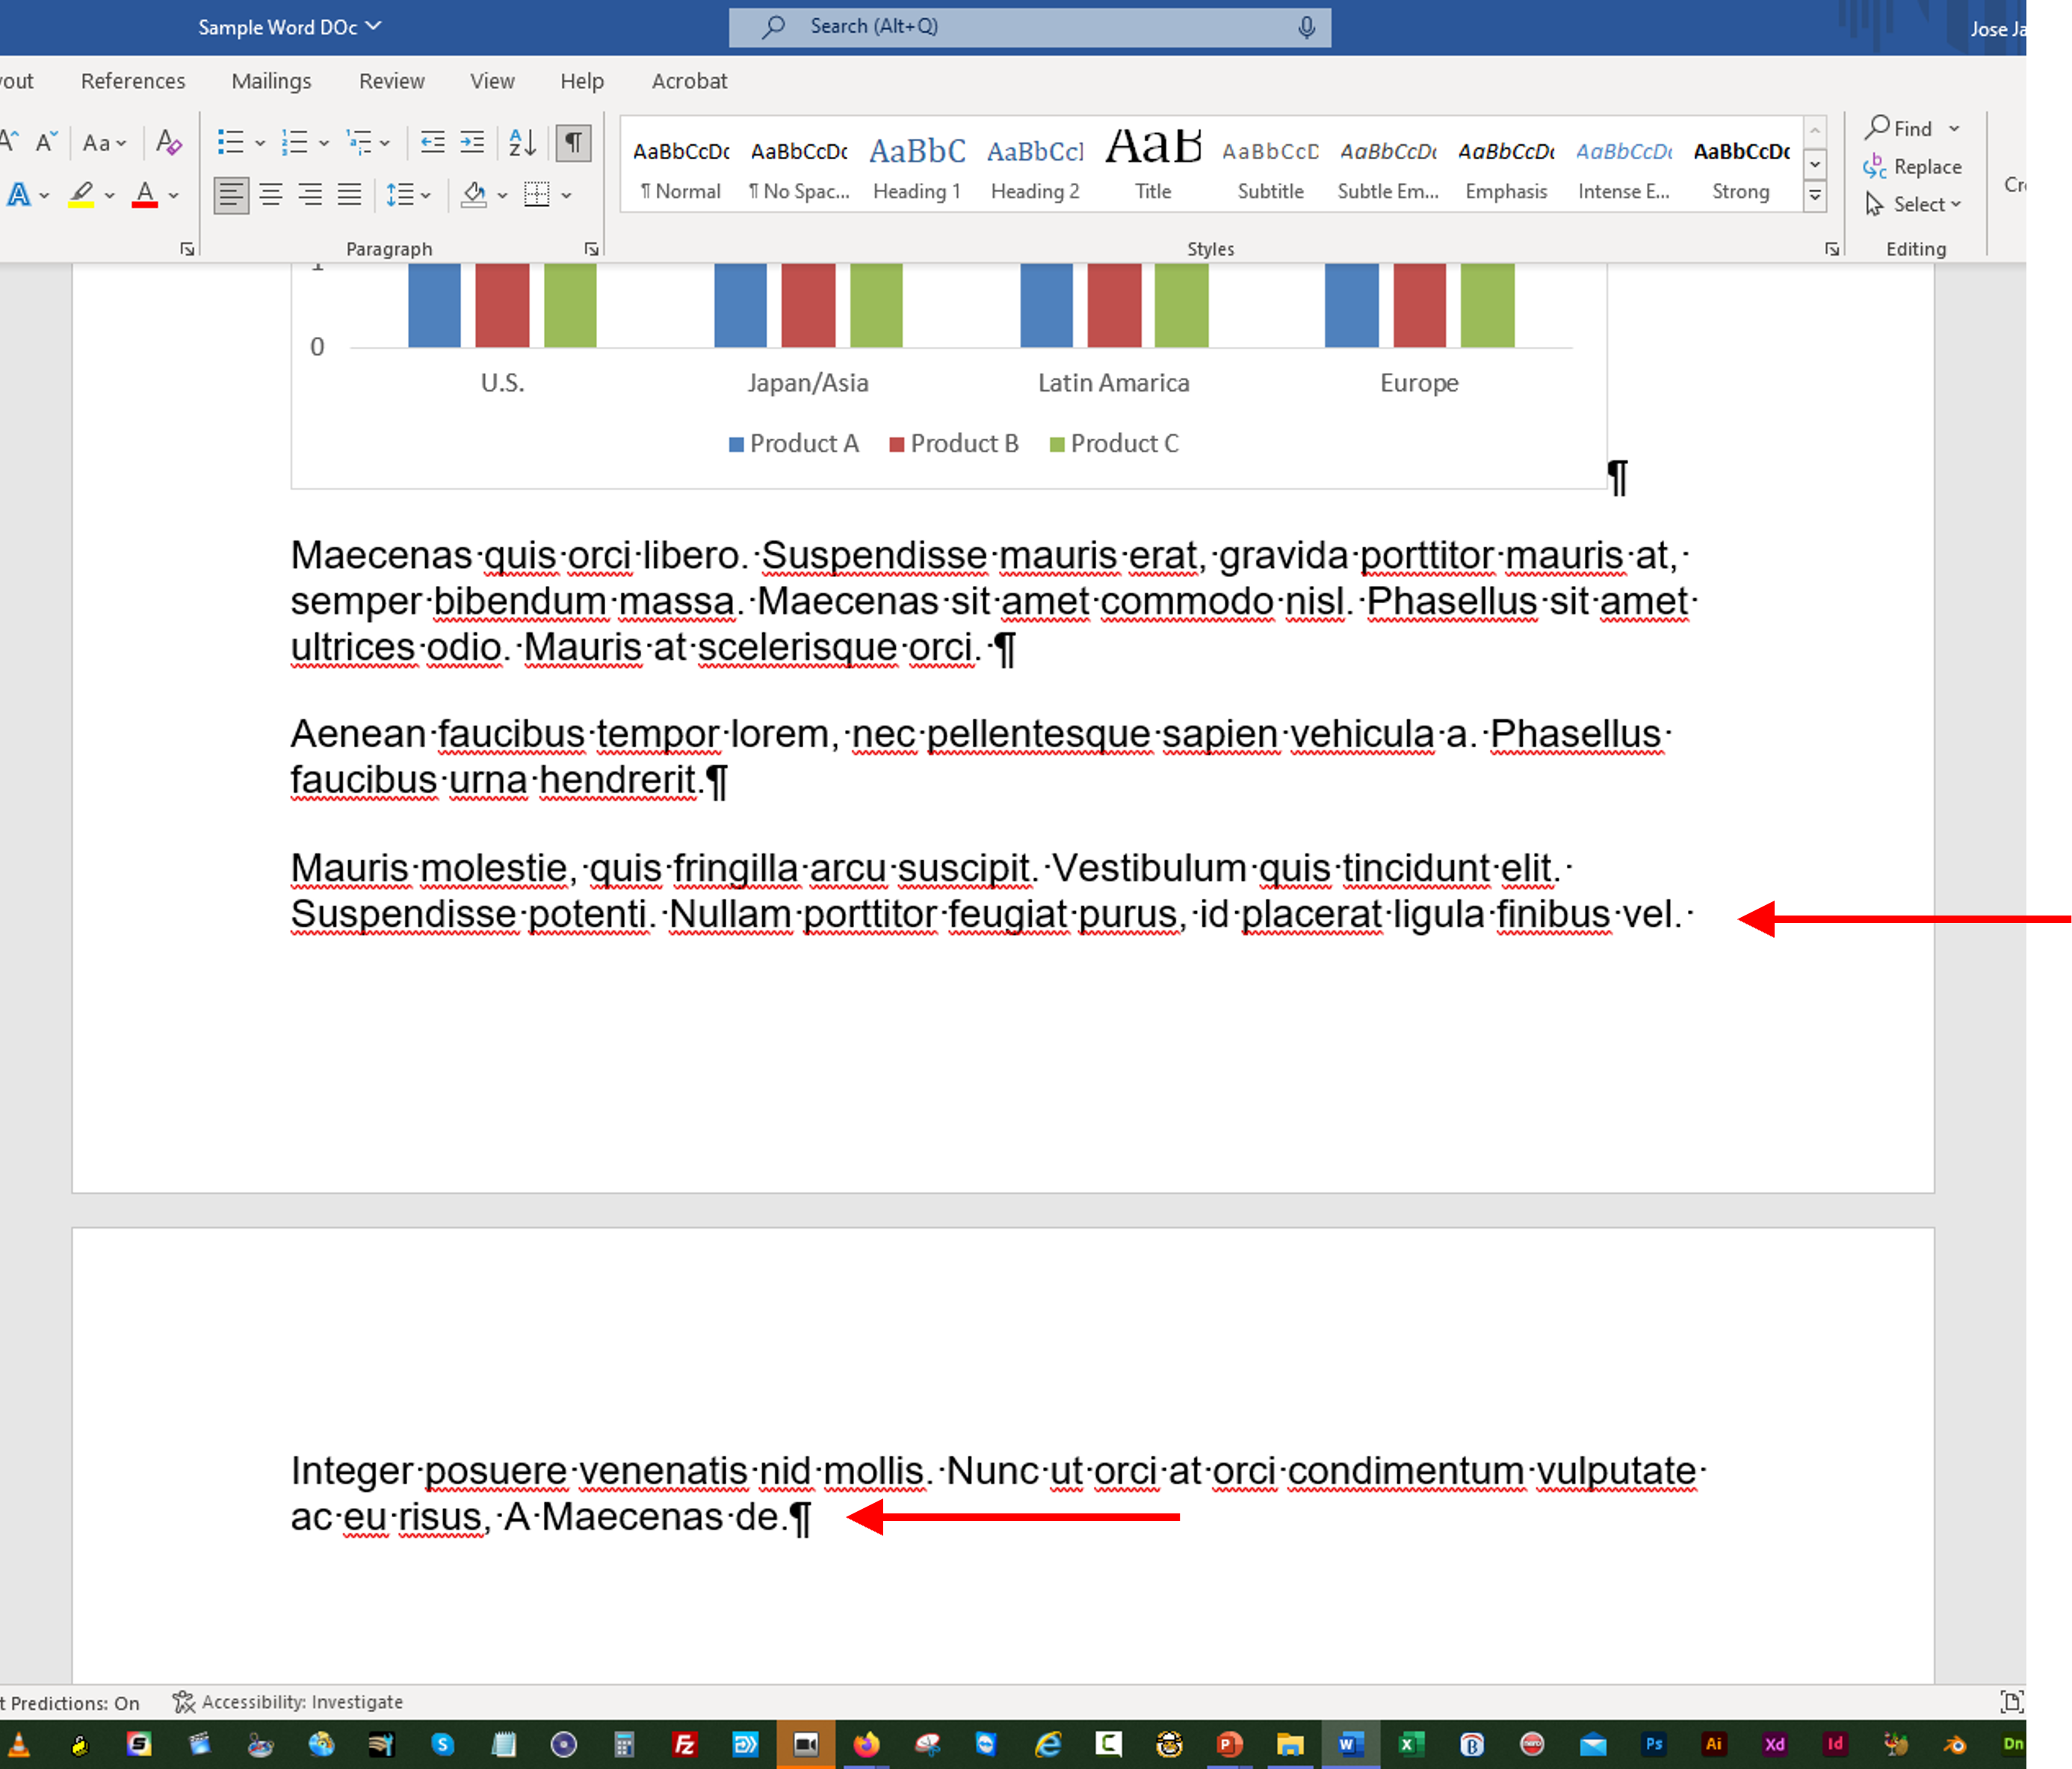Viewport: 2072px width, 1769px height.
Task: Click in the Search (Alt+Q) box
Action: [x=1030, y=27]
